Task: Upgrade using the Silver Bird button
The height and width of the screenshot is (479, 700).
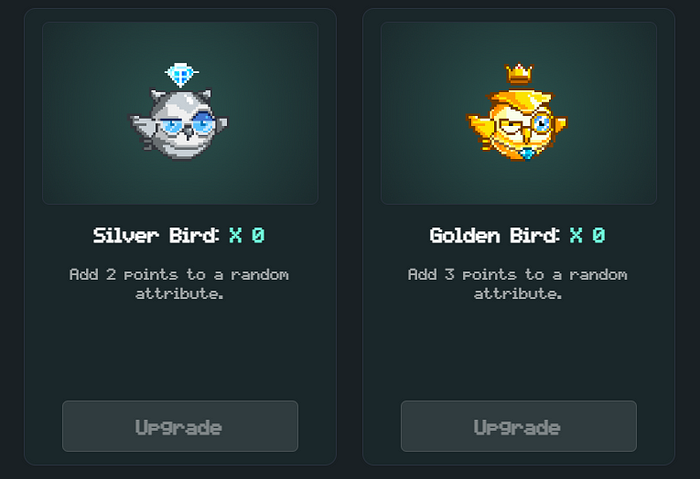Action: [x=180, y=426]
